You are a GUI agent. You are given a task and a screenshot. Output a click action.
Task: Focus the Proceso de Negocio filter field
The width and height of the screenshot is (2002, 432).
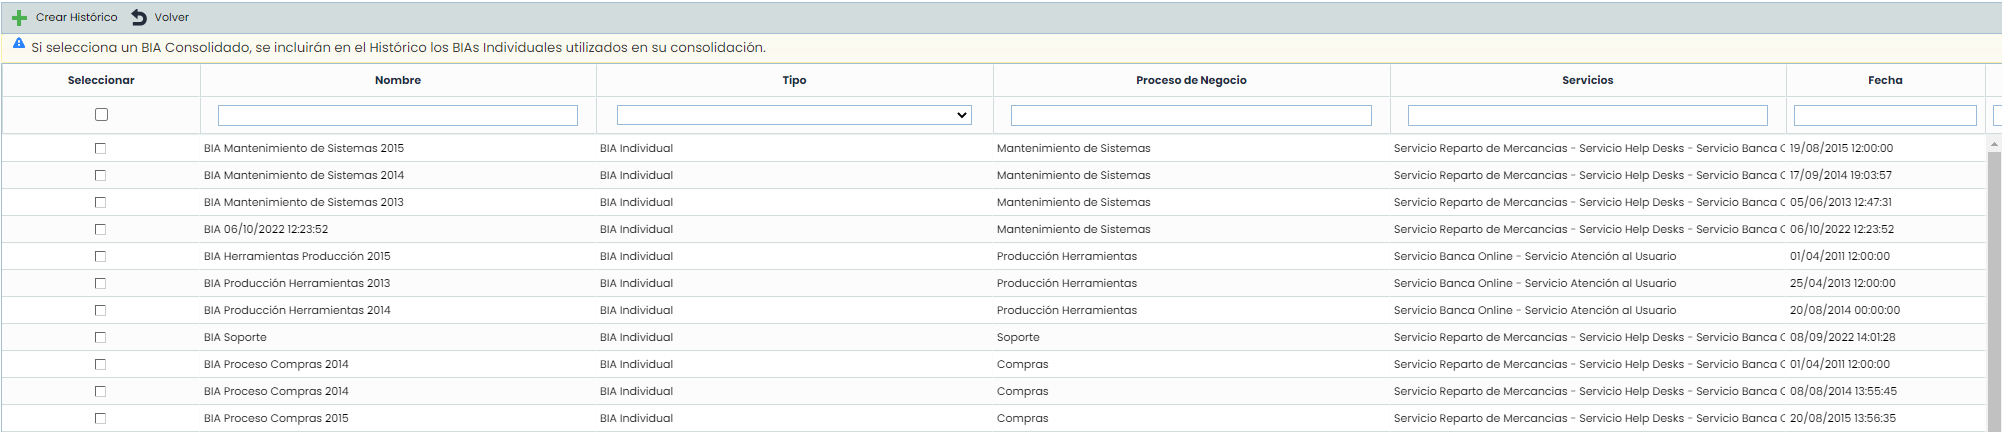coord(1191,116)
